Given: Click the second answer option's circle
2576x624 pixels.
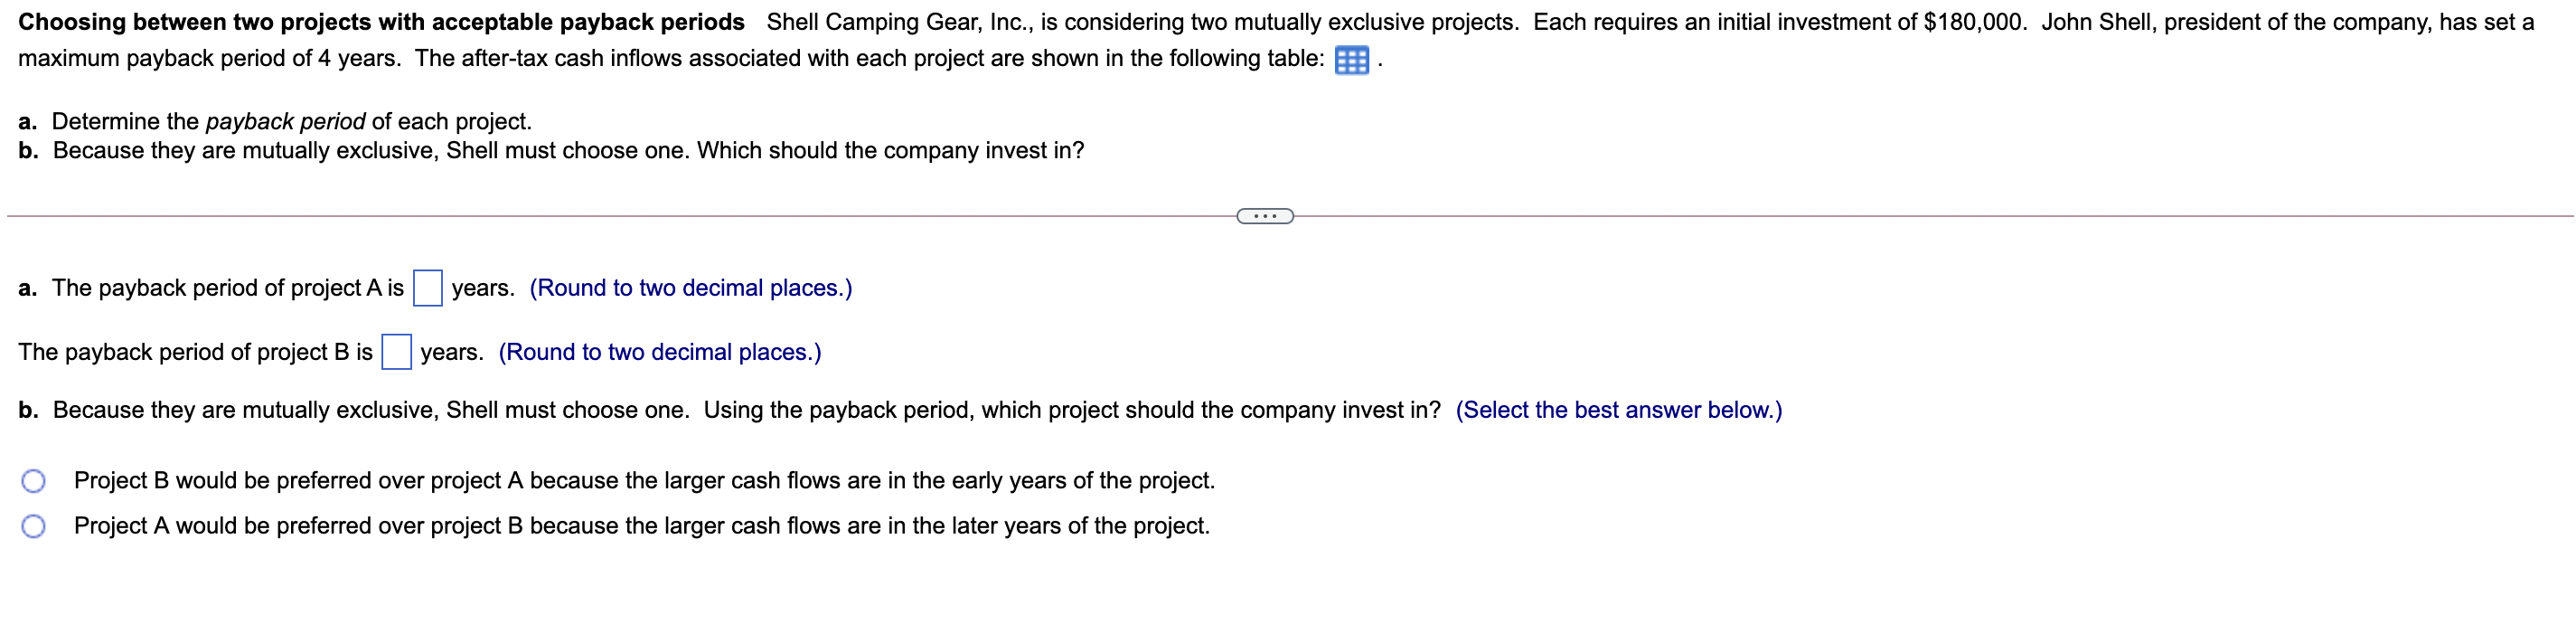Looking at the screenshot, I should click(33, 524).
